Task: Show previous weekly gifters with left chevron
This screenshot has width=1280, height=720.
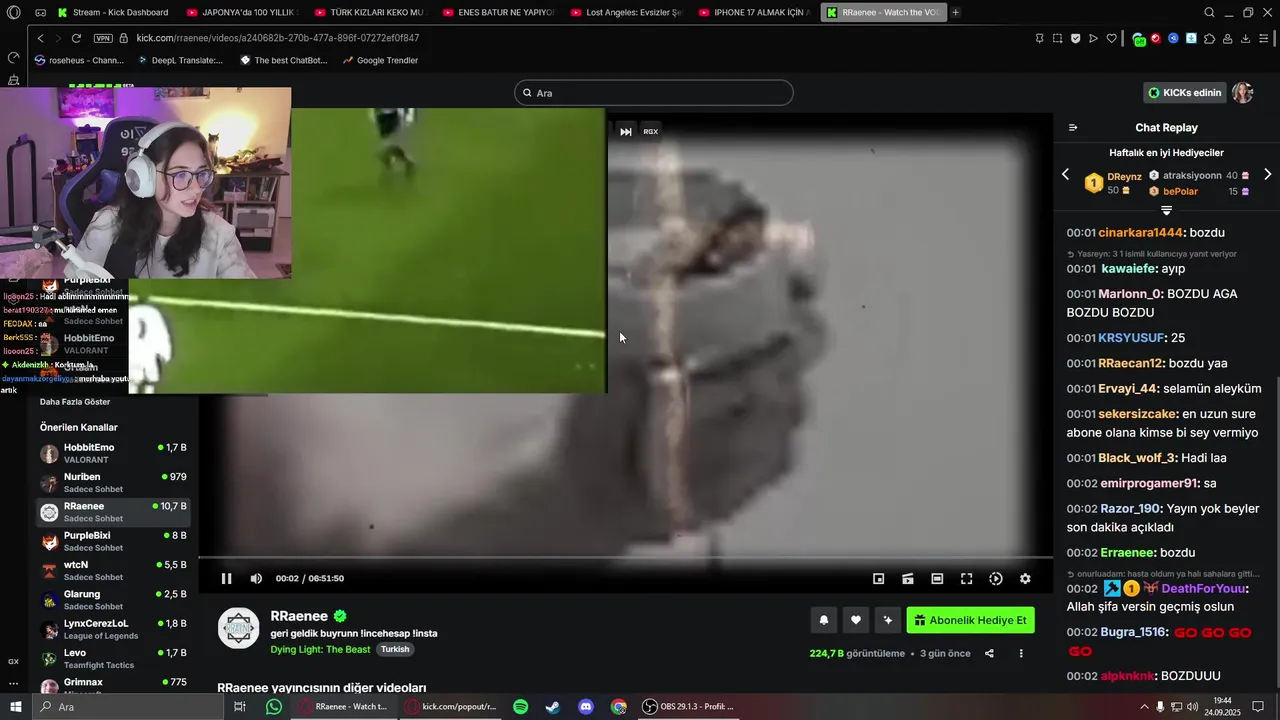Action: [1065, 174]
